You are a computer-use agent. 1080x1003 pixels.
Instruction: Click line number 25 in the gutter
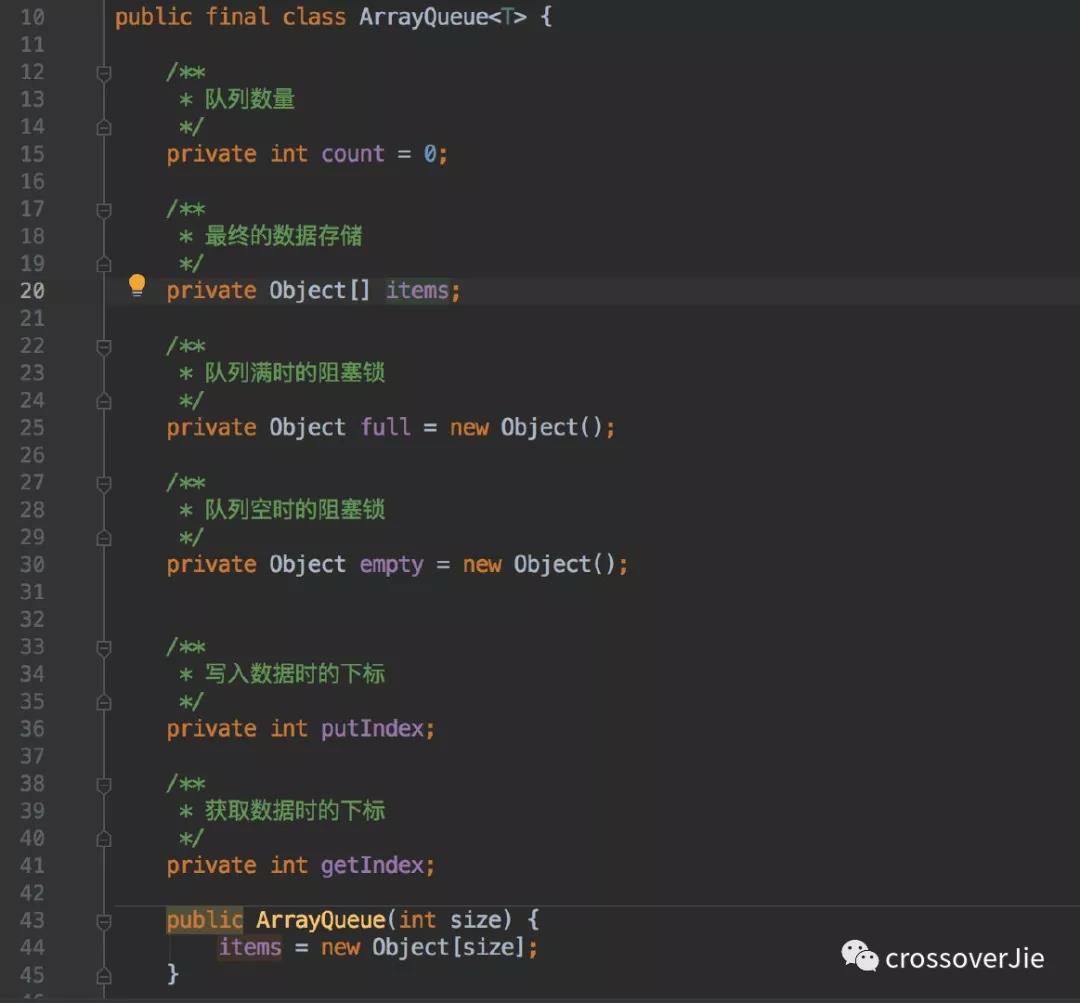coord(32,428)
